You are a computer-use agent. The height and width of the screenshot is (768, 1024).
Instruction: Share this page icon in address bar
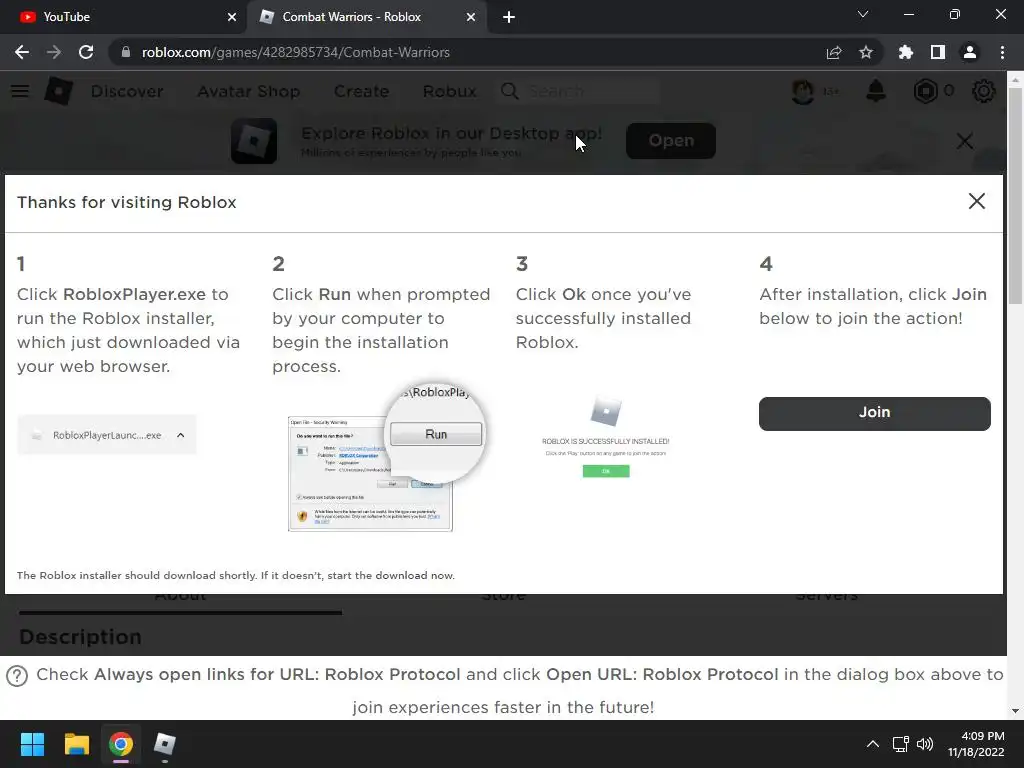tap(834, 52)
